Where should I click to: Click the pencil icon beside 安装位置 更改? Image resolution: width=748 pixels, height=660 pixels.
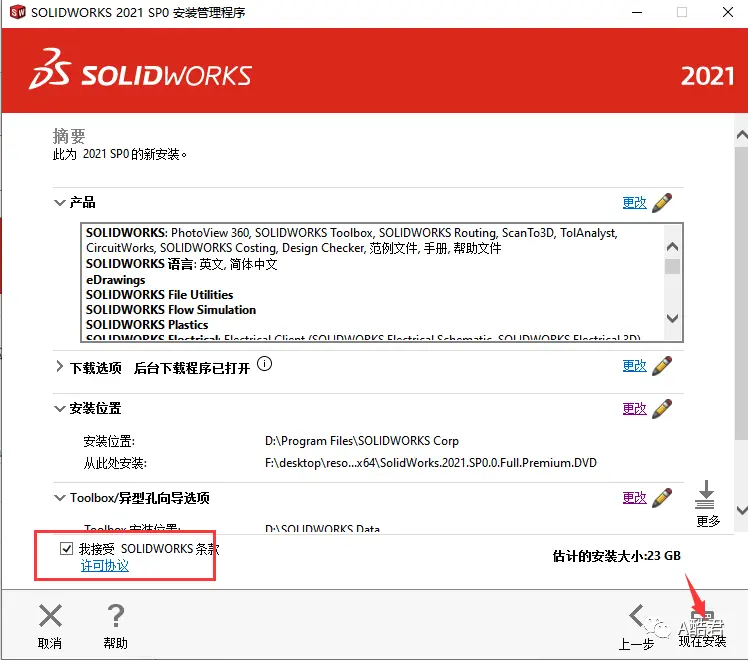click(662, 409)
